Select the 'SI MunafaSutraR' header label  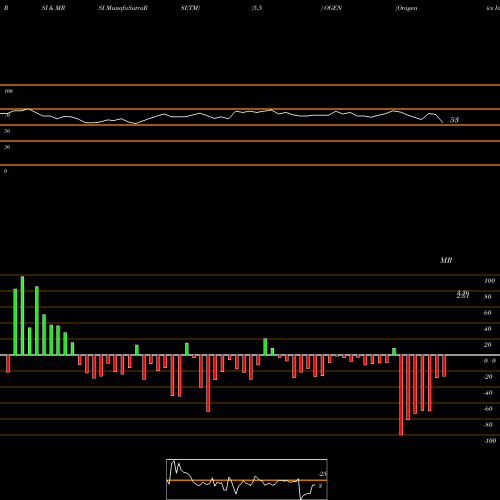coord(123,8)
